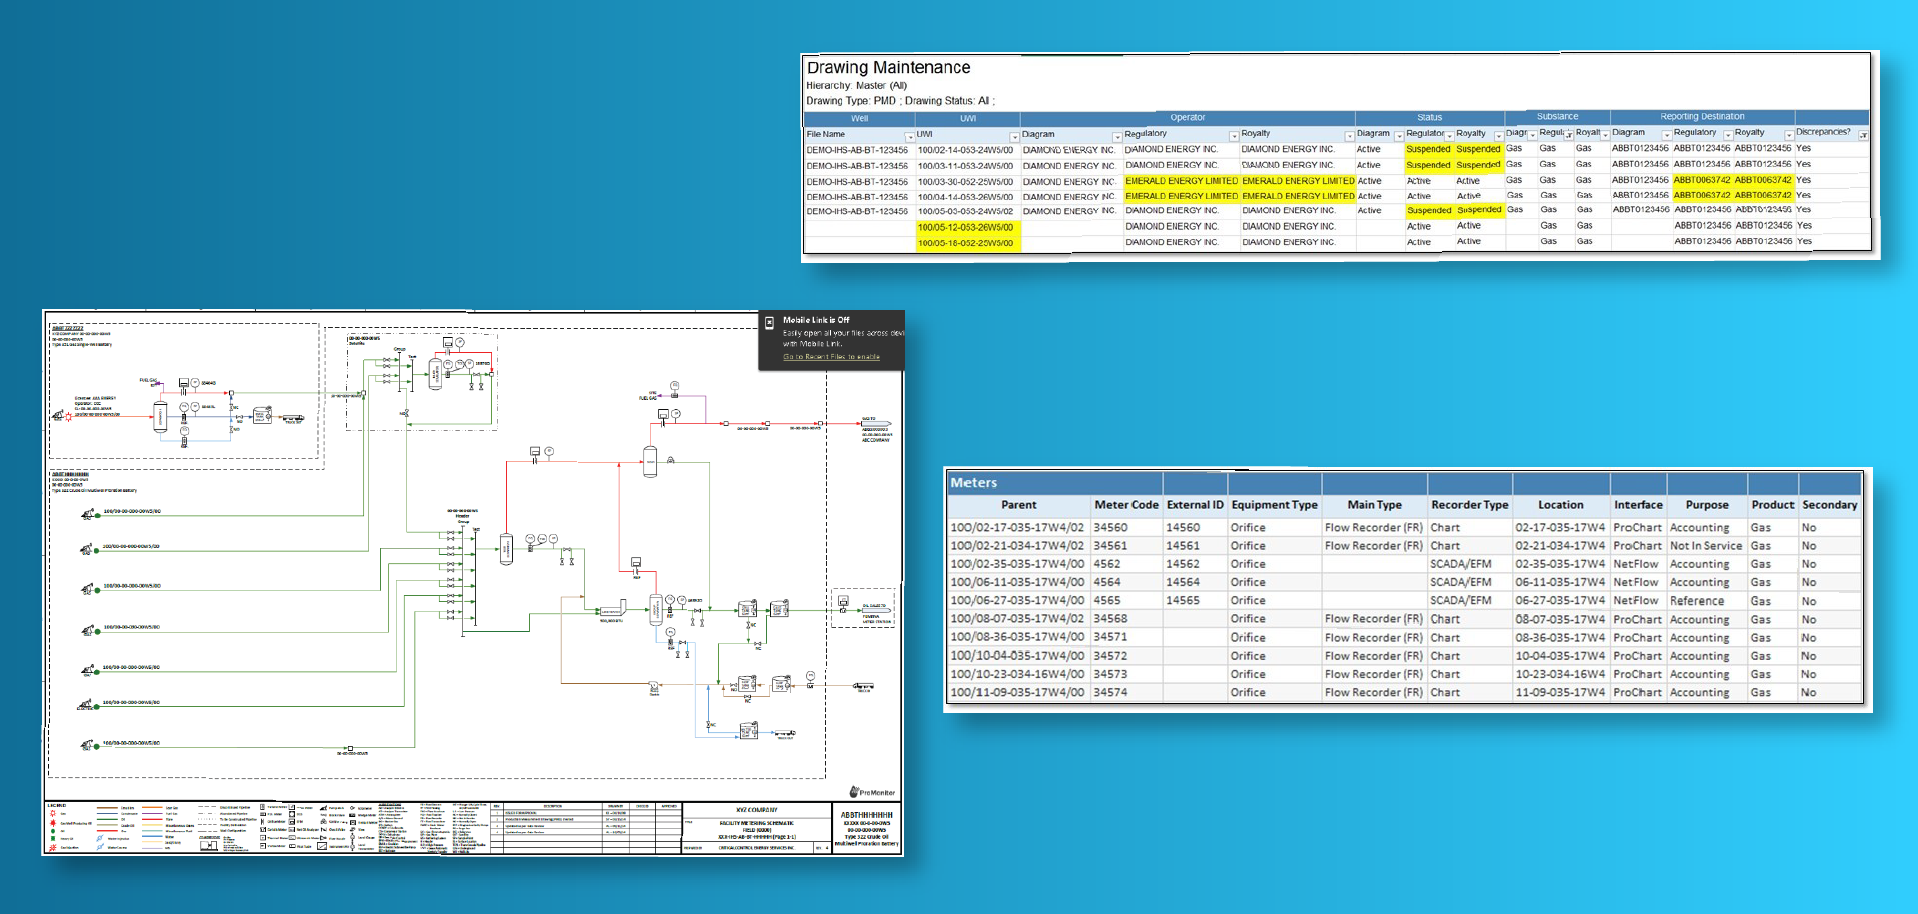Click the Meters panel title

pyautogui.click(x=973, y=482)
